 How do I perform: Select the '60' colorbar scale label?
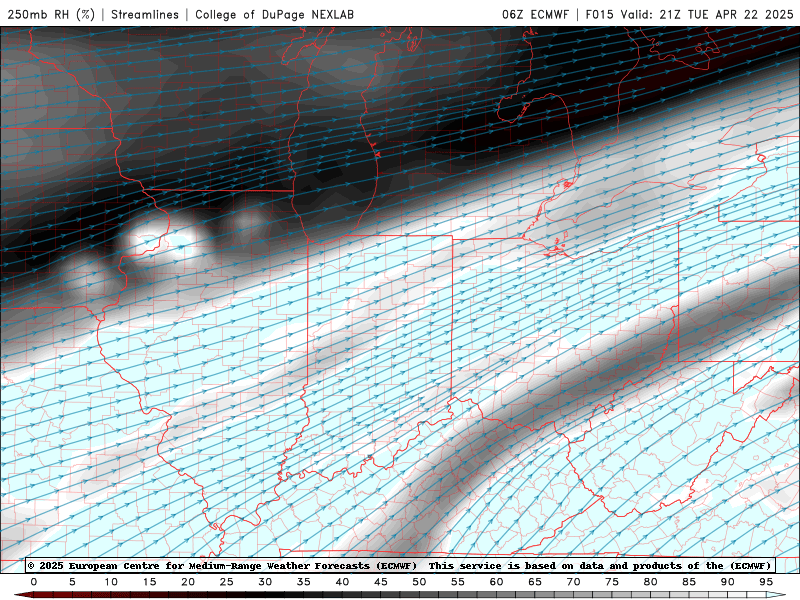coord(496,582)
